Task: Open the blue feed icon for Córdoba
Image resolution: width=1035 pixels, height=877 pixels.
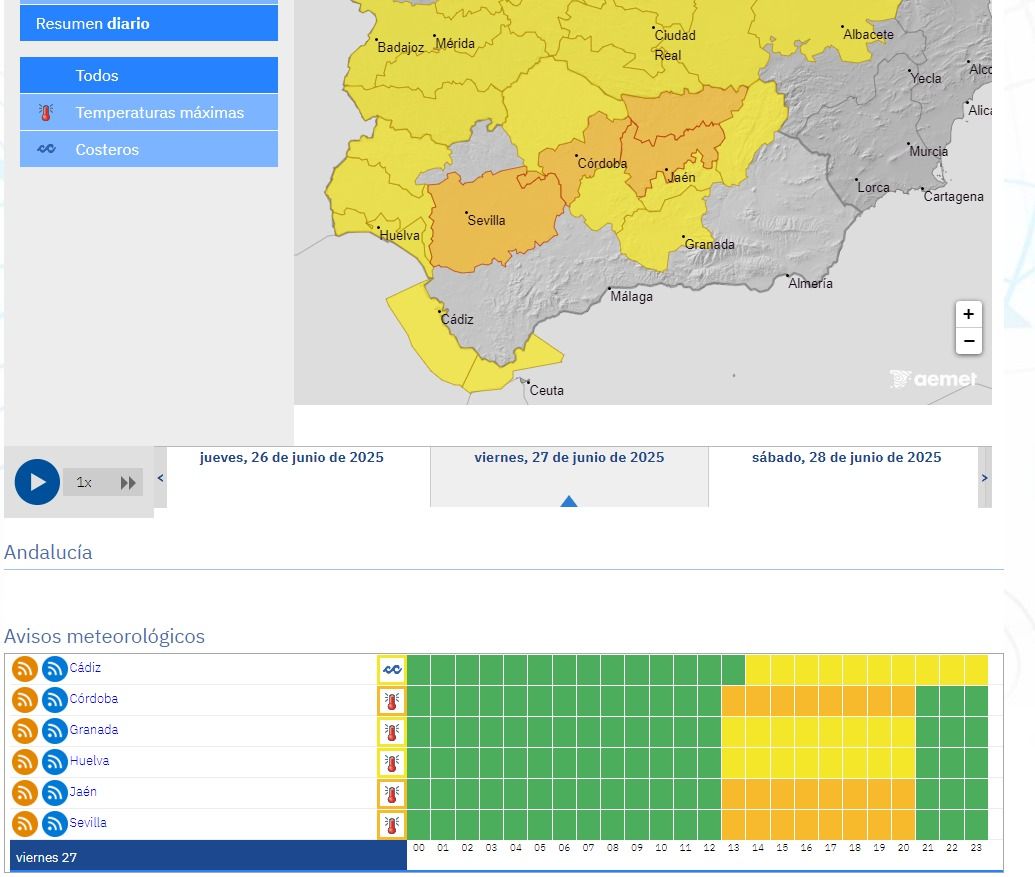Action: tap(54, 700)
